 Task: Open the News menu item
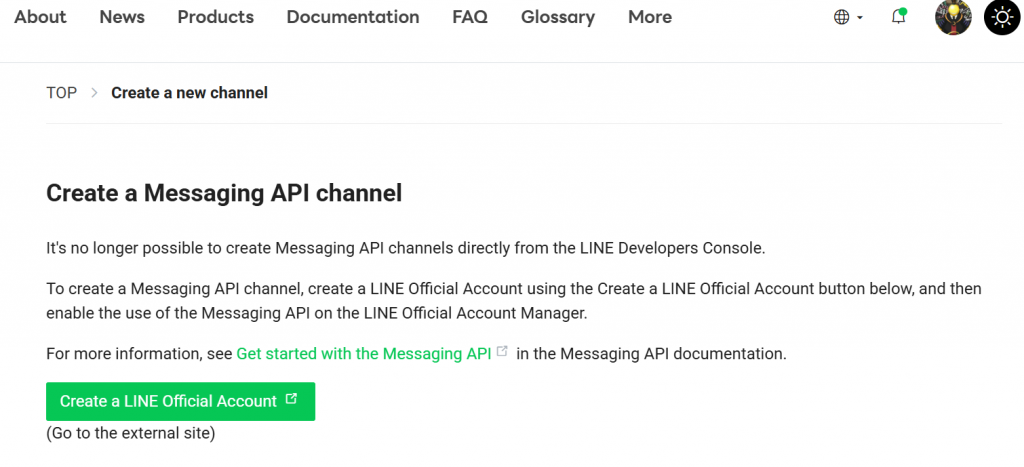pos(121,17)
